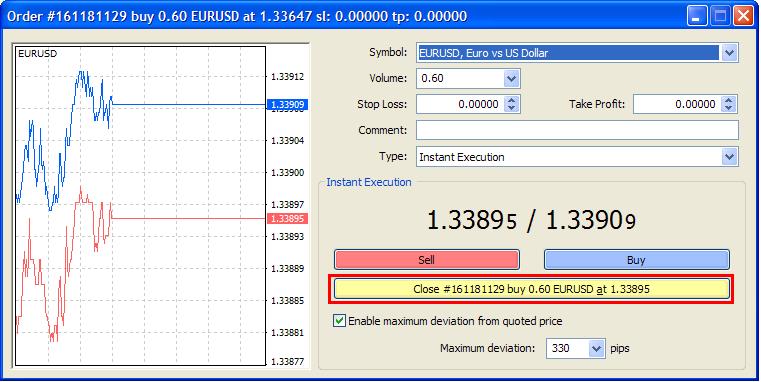Close the order window
Screen dimensions: 761x382
click(744, 16)
